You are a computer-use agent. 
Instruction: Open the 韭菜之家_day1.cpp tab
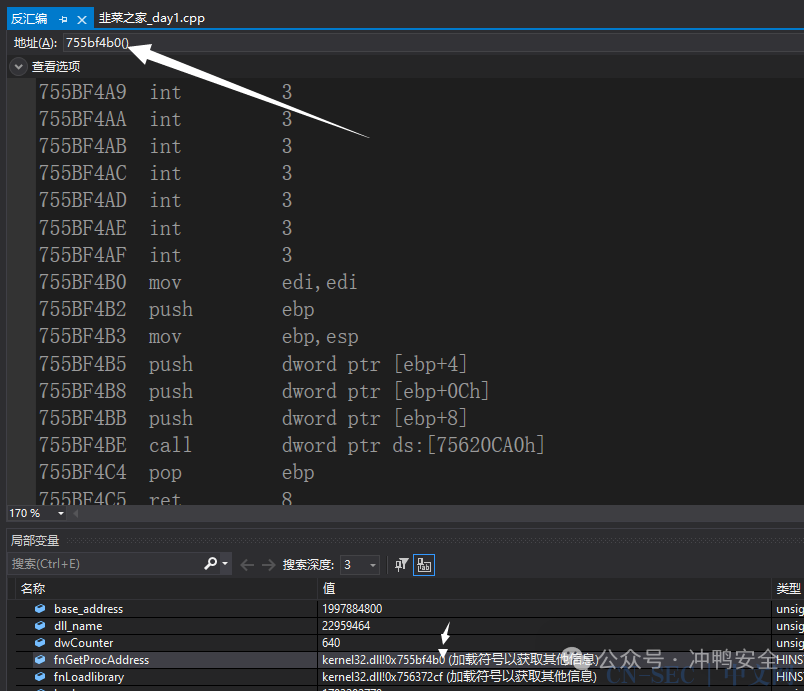point(151,18)
